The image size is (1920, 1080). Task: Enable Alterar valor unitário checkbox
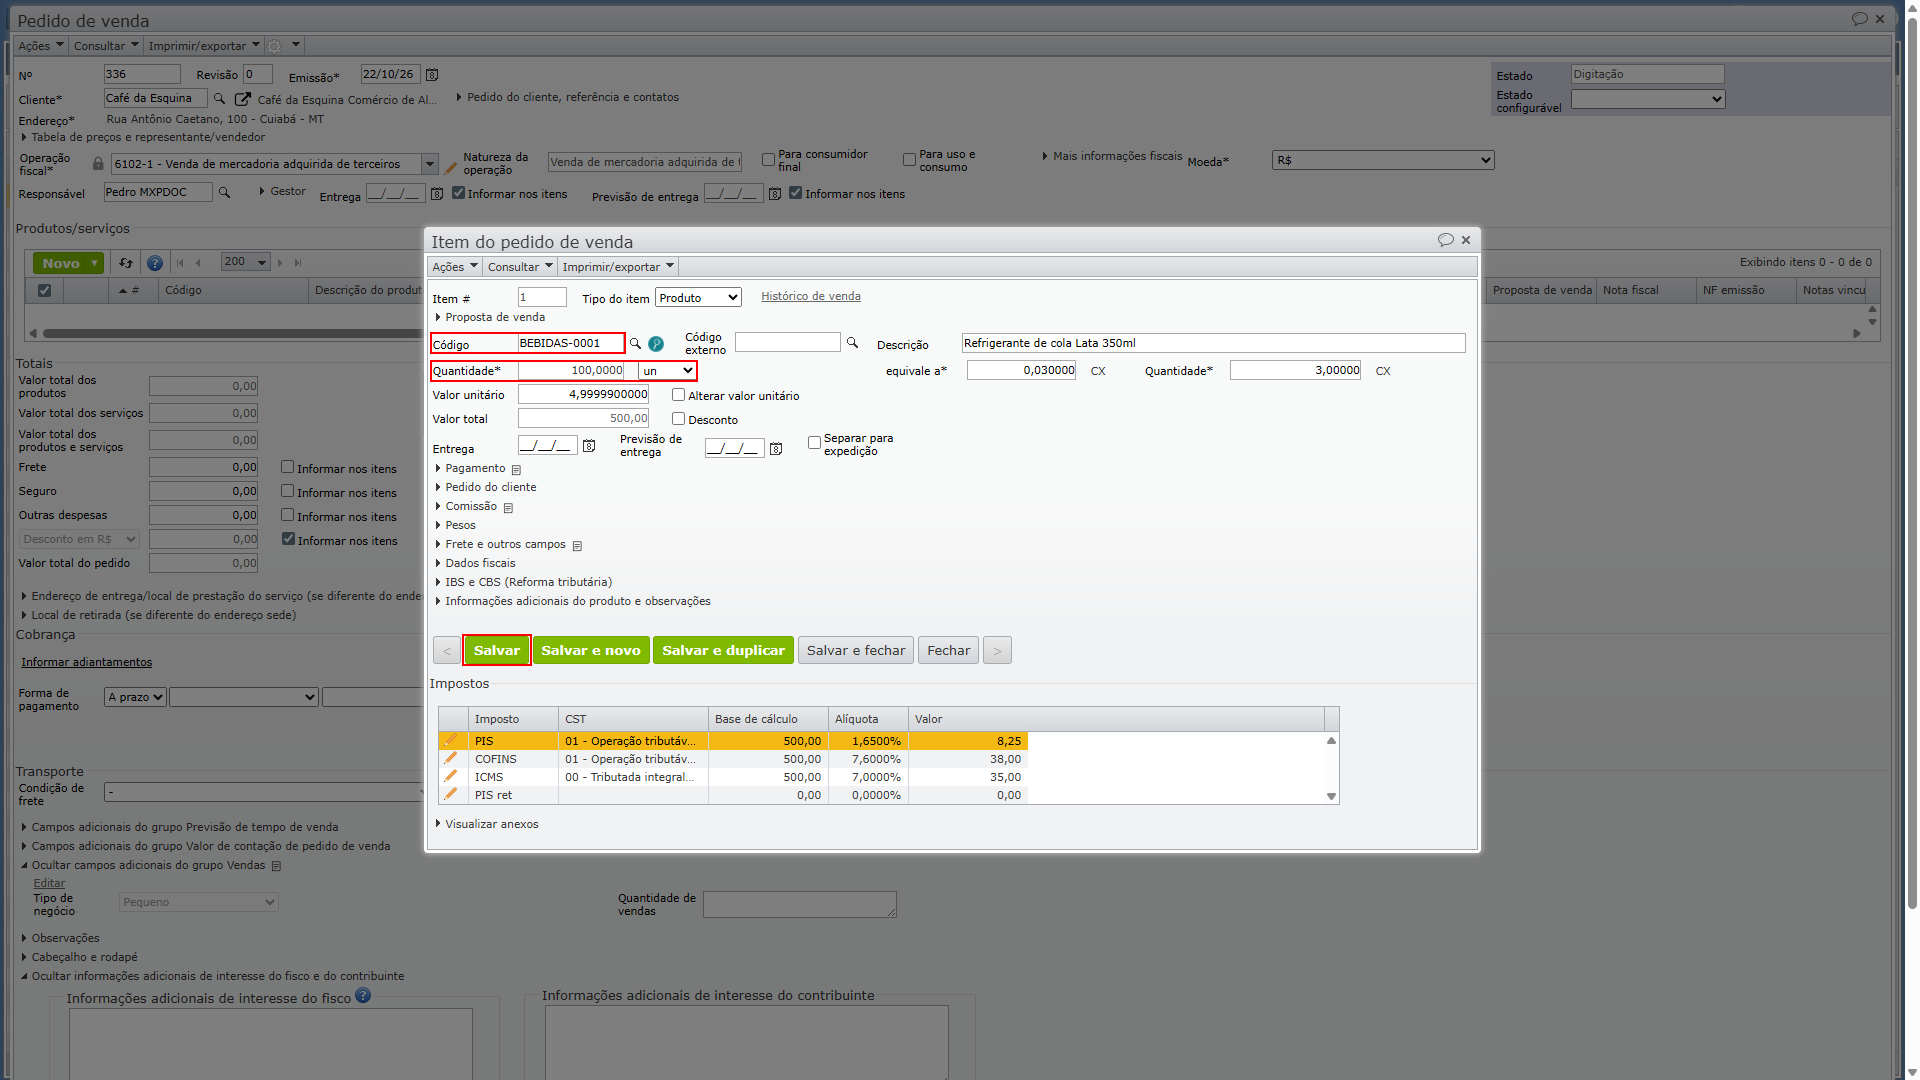tap(678, 395)
